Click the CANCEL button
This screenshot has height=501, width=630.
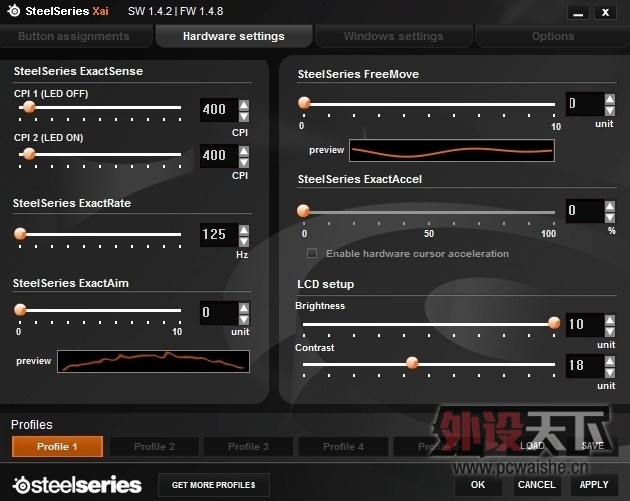pyautogui.click(x=537, y=485)
